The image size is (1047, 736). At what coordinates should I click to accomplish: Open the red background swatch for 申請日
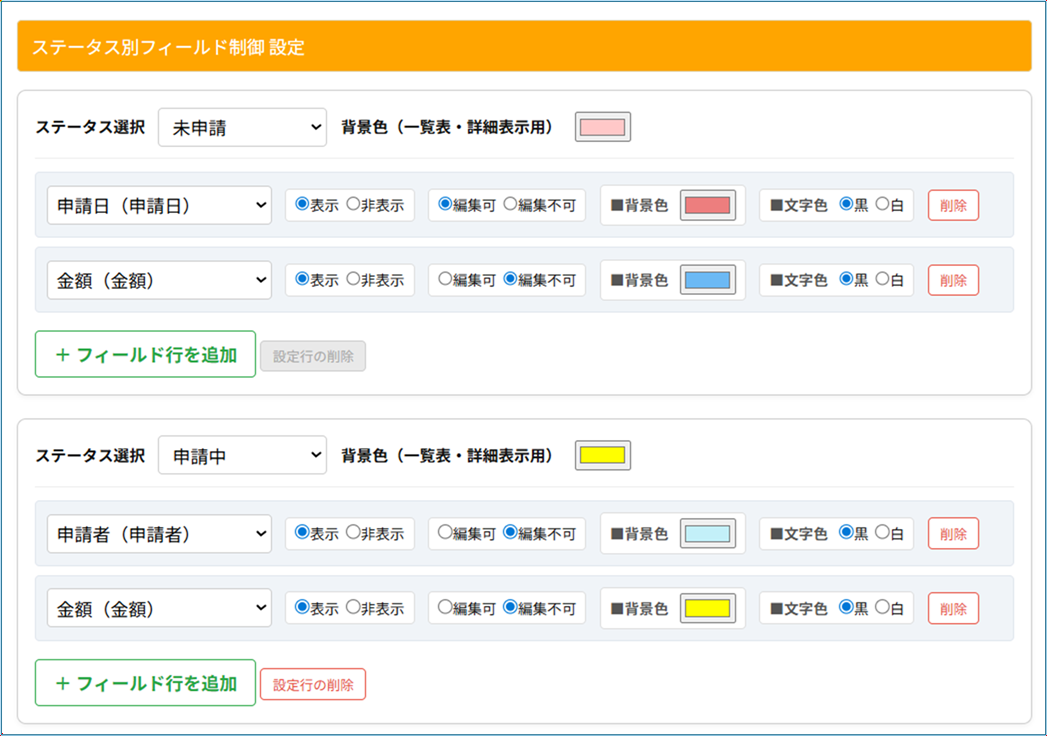707,206
